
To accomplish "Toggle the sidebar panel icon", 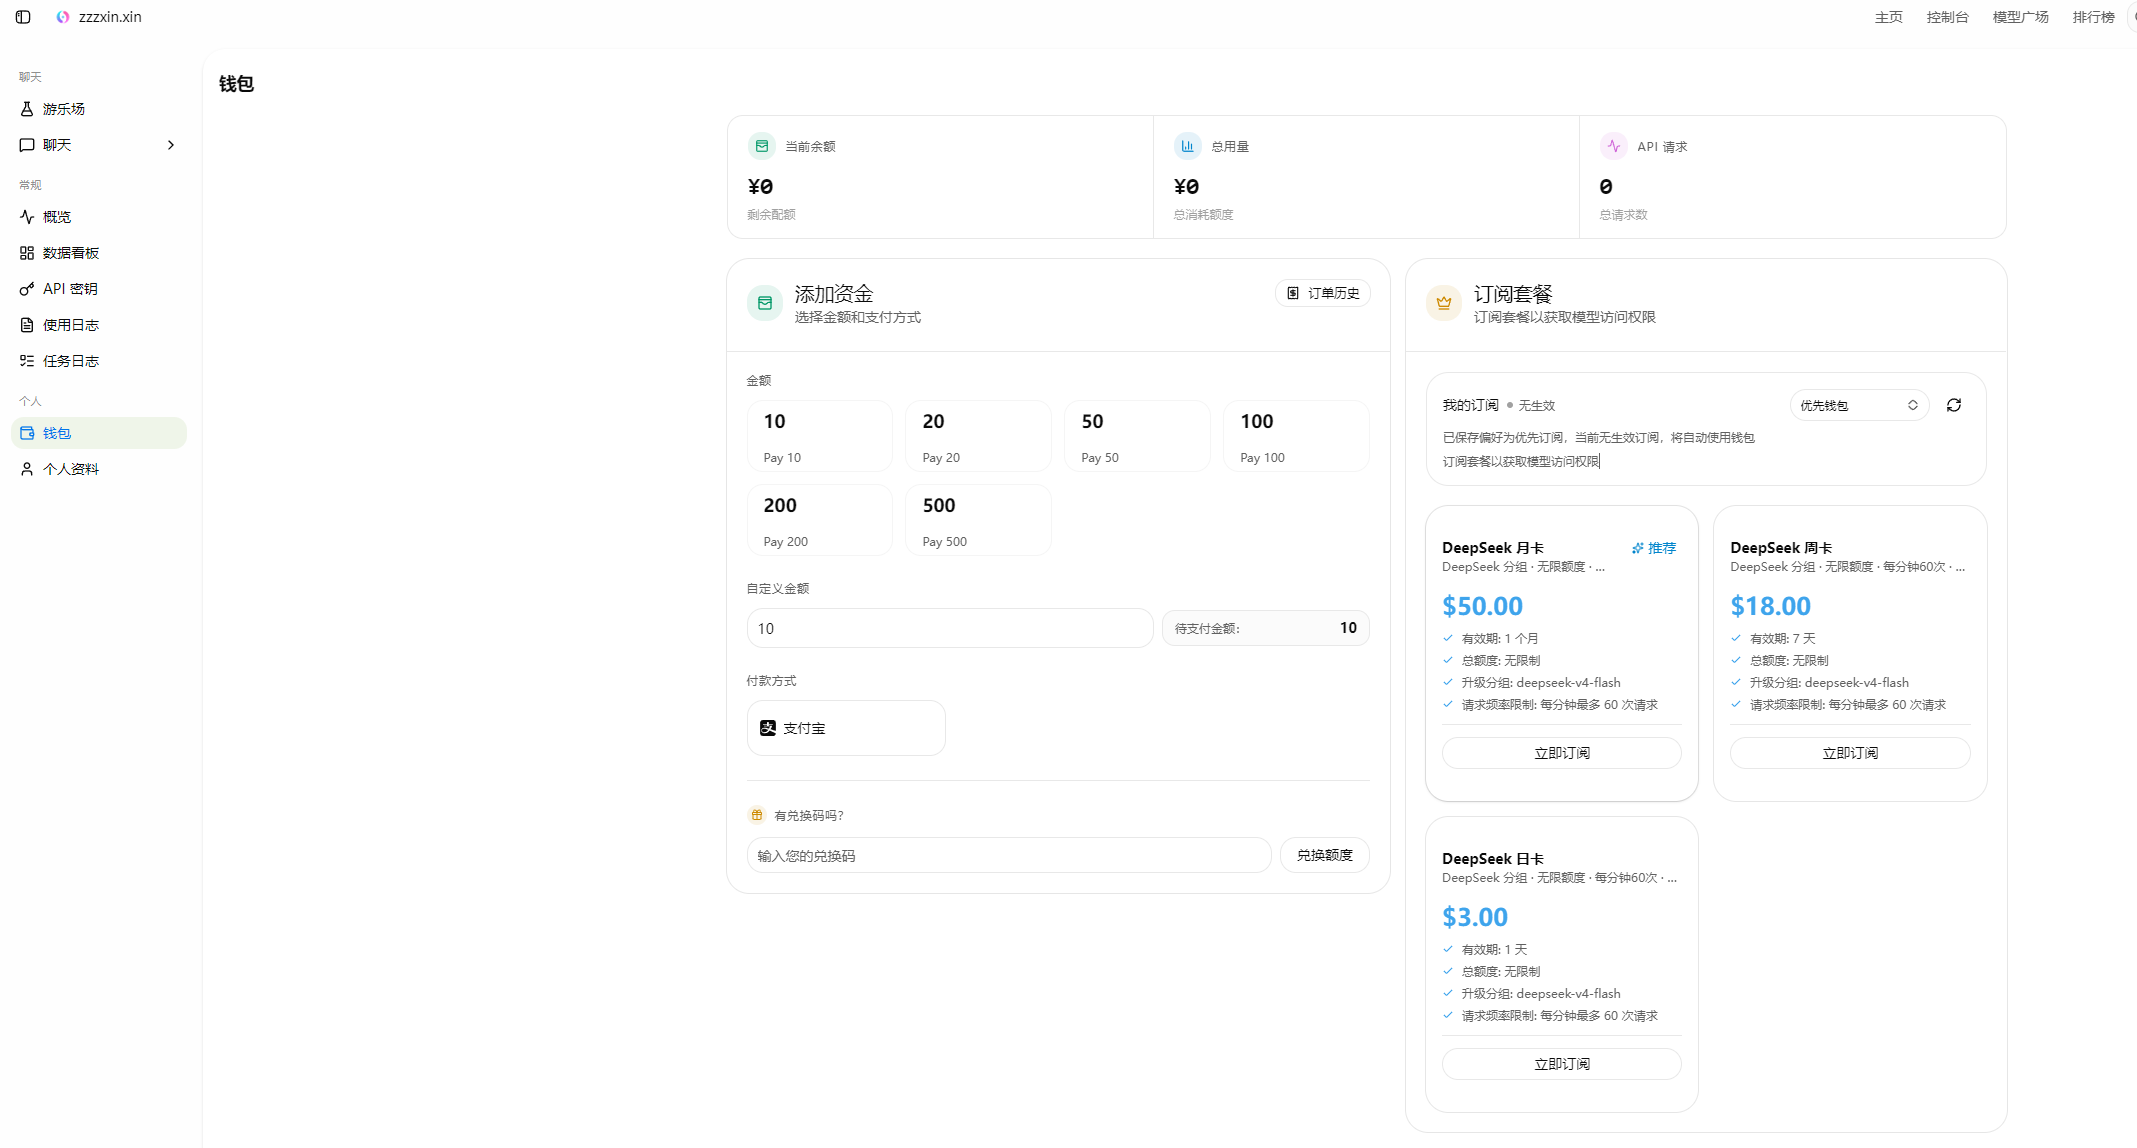I will click(x=23, y=17).
